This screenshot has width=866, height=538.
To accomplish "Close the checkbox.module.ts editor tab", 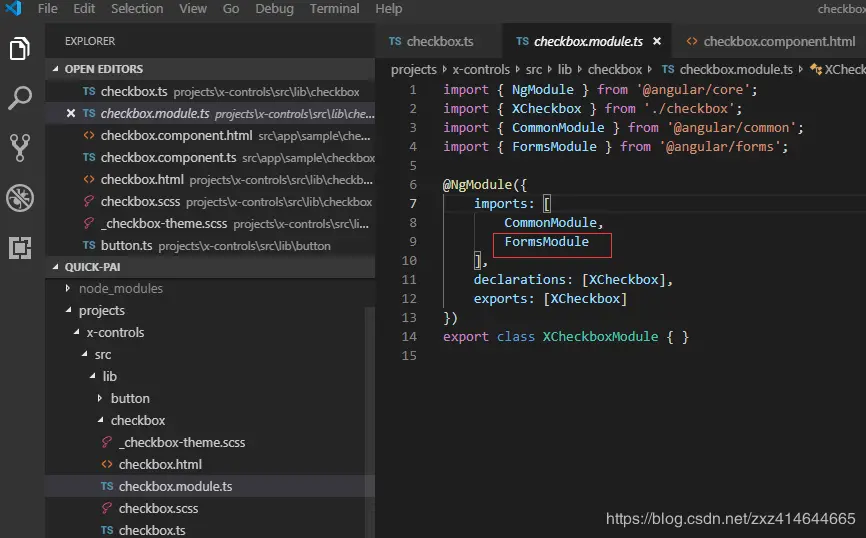I will 657,41.
